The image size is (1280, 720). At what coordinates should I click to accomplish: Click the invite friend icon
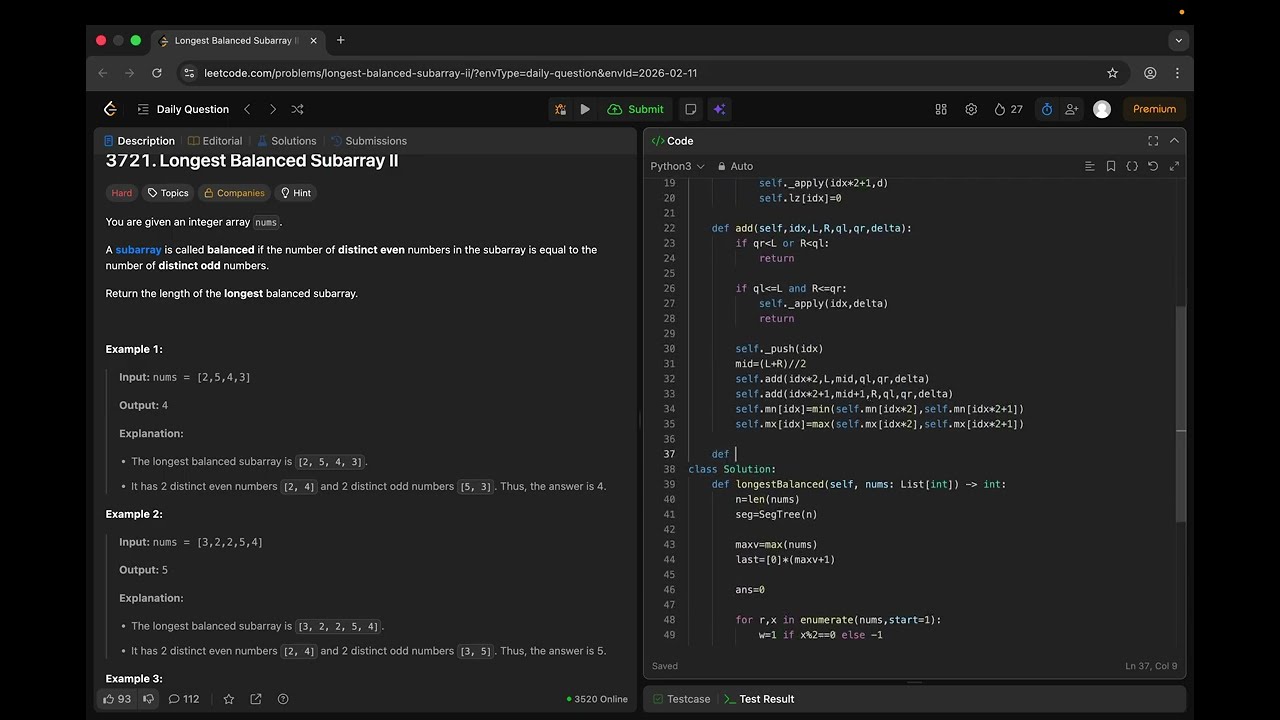[1071, 109]
